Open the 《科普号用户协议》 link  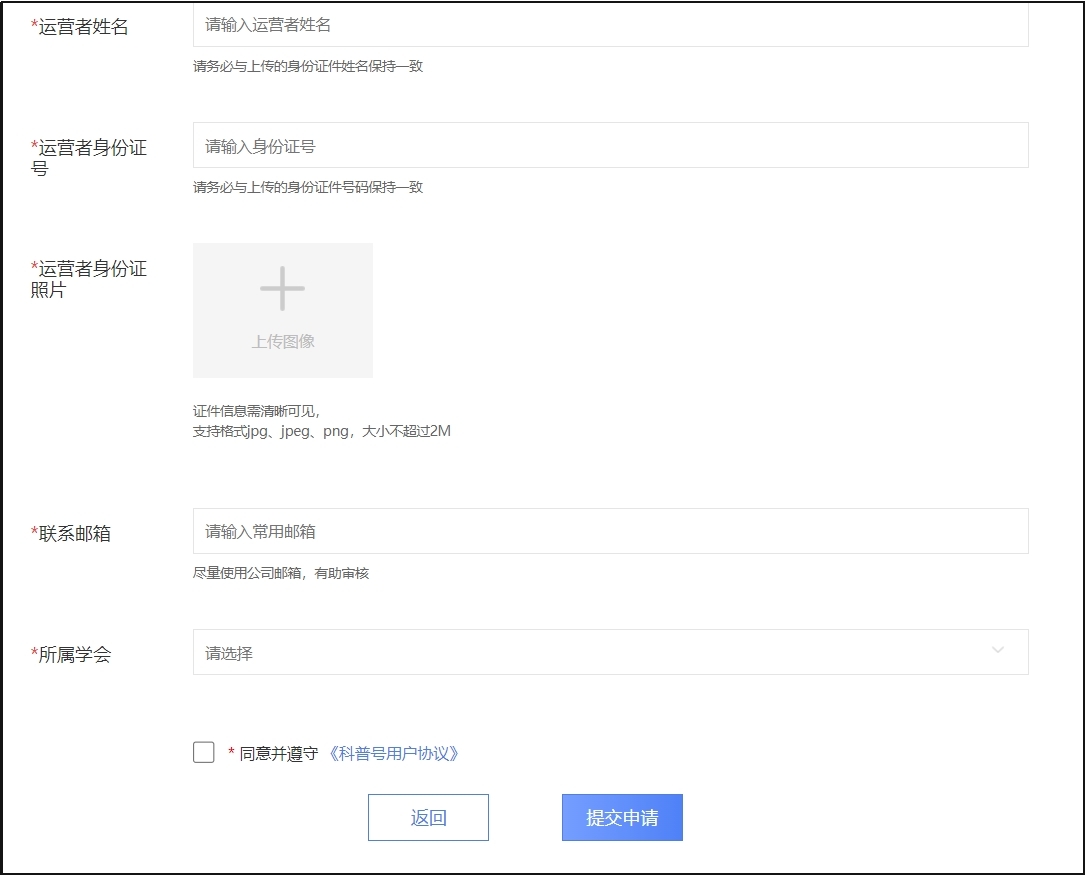coord(394,753)
